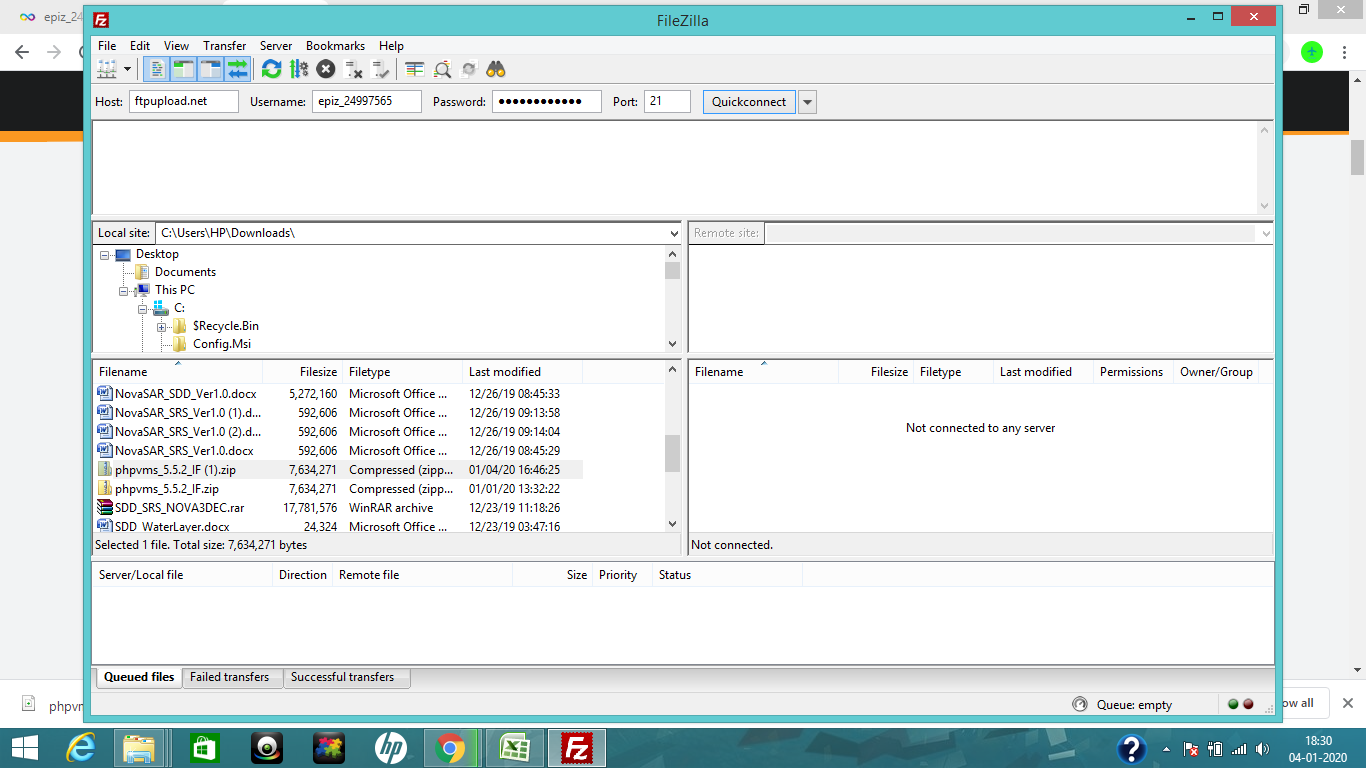Click the SDD_SRS_NOVA3DEC.rar WinRAR file icon
Screen dimensions: 1366x768
[105, 508]
